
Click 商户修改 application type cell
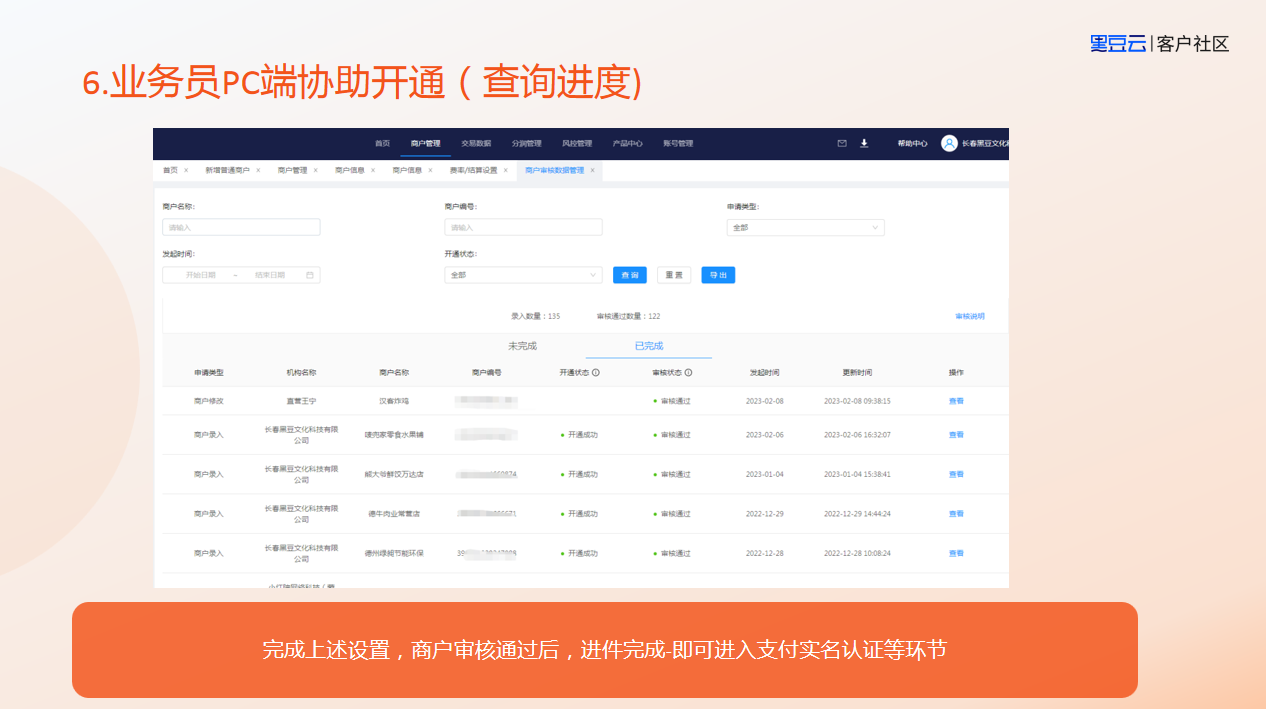tap(209, 401)
